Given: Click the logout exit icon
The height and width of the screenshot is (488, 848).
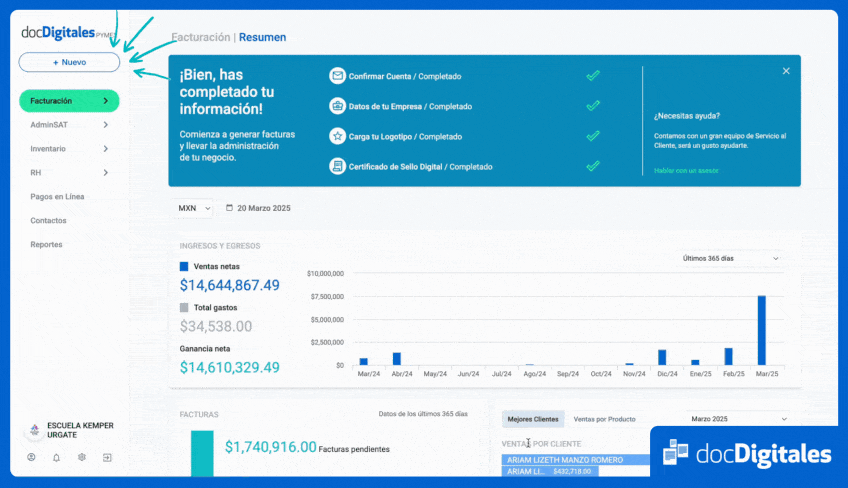Looking at the screenshot, I should [x=107, y=458].
